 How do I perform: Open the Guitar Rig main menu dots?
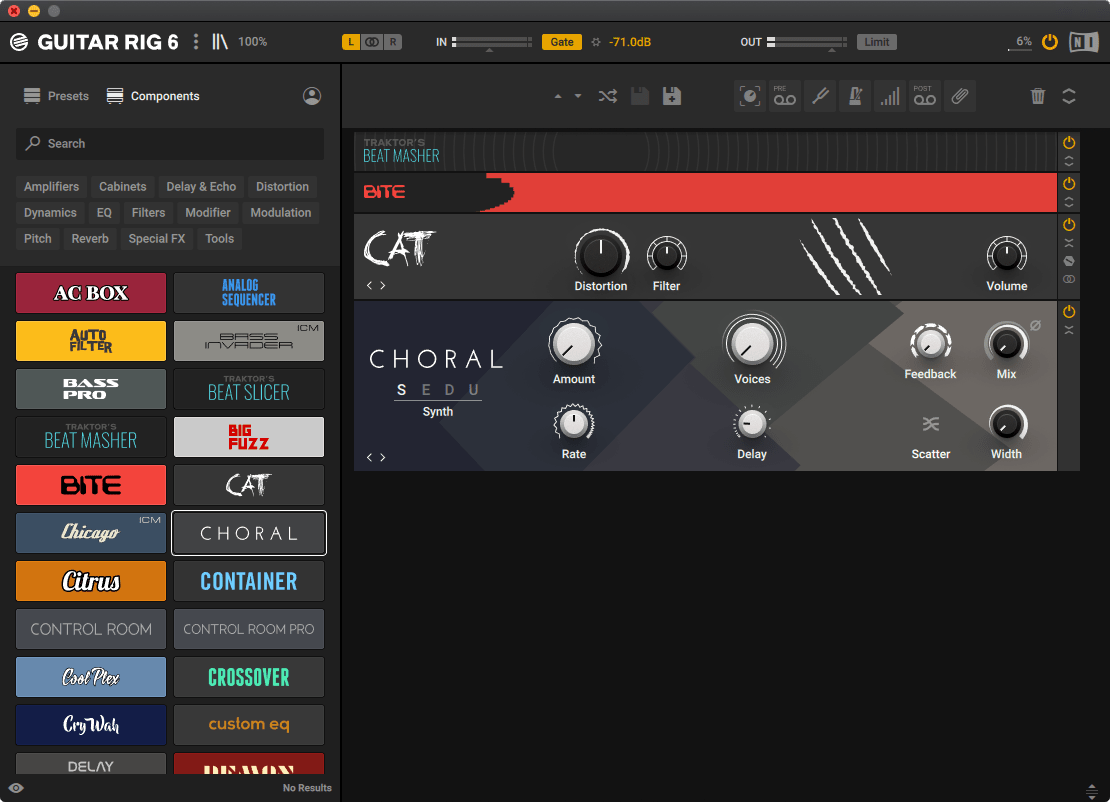(196, 42)
